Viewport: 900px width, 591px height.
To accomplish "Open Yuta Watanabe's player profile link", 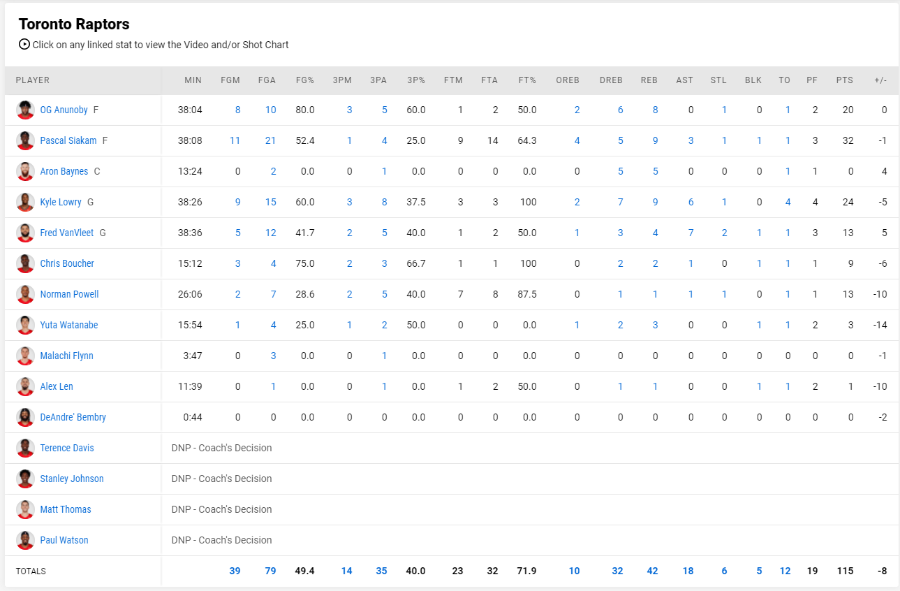I will point(69,325).
